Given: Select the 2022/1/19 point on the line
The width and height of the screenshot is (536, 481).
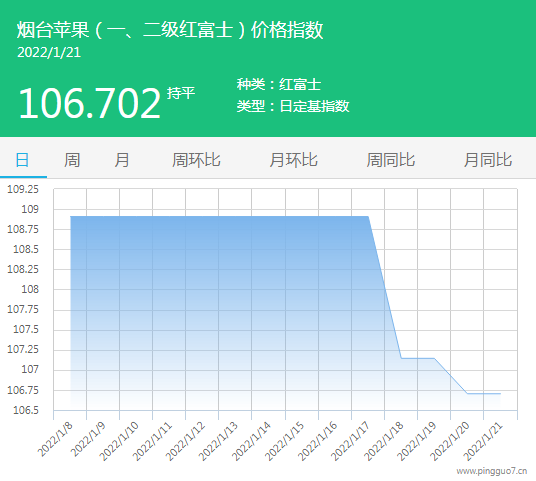Looking at the screenshot, I should point(434,358).
